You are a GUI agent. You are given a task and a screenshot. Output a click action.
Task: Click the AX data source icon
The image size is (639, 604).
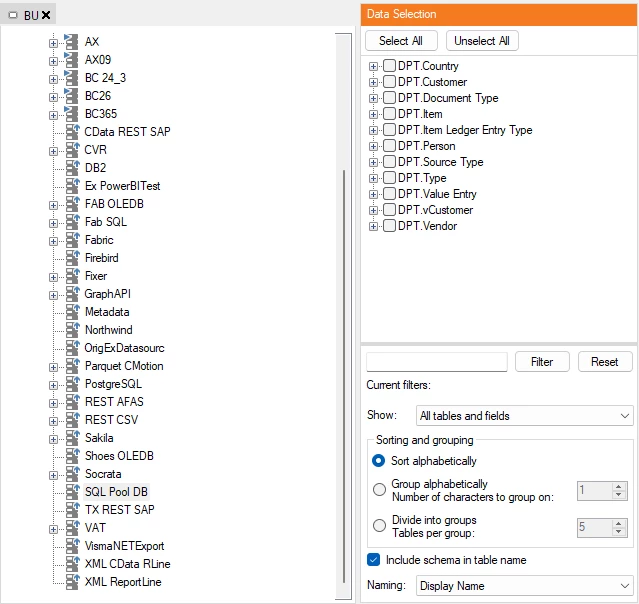click(x=71, y=42)
